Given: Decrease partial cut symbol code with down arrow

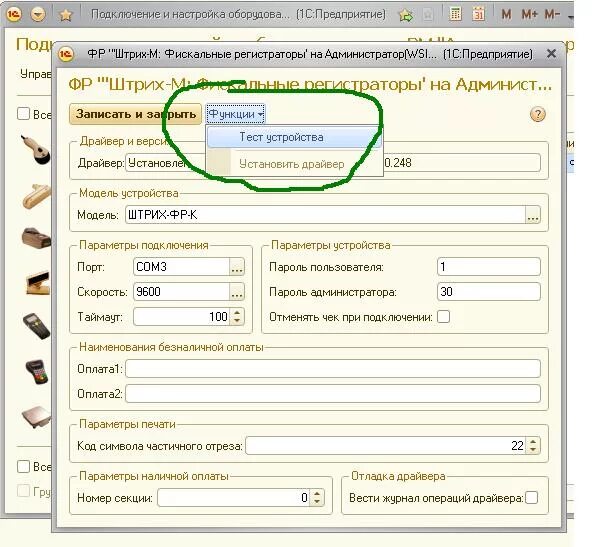Looking at the screenshot, I should pos(533,450).
